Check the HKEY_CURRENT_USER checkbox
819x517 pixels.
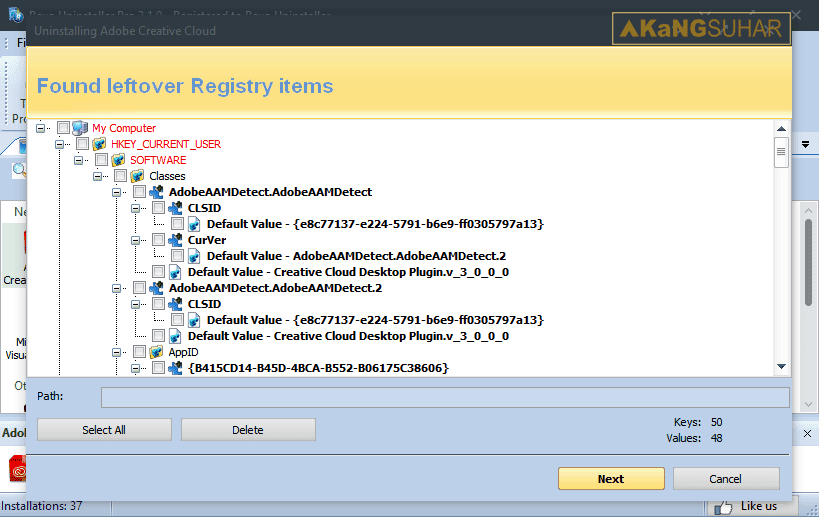[x=83, y=144]
